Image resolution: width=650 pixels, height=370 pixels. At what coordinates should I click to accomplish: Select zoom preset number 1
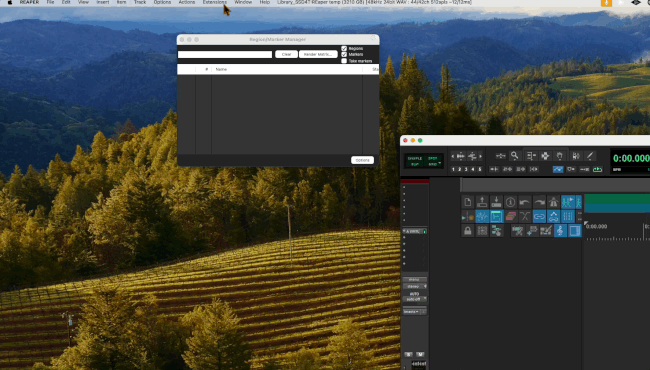(x=453, y=169)
